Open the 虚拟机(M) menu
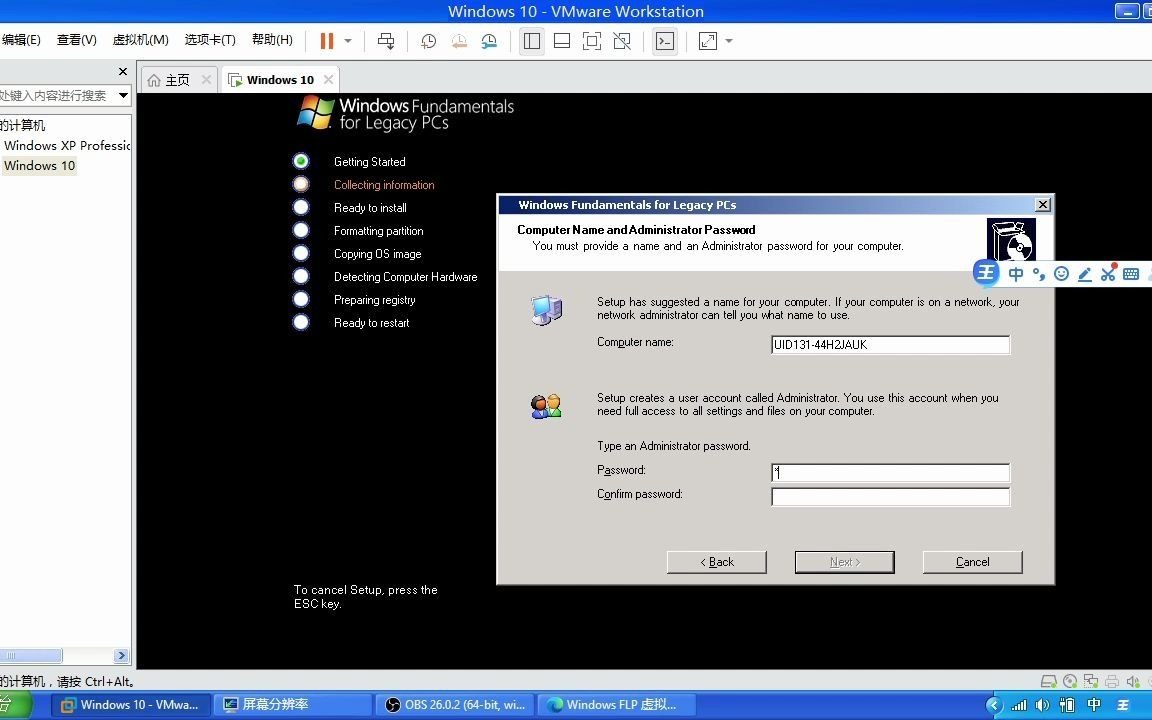 140,40
